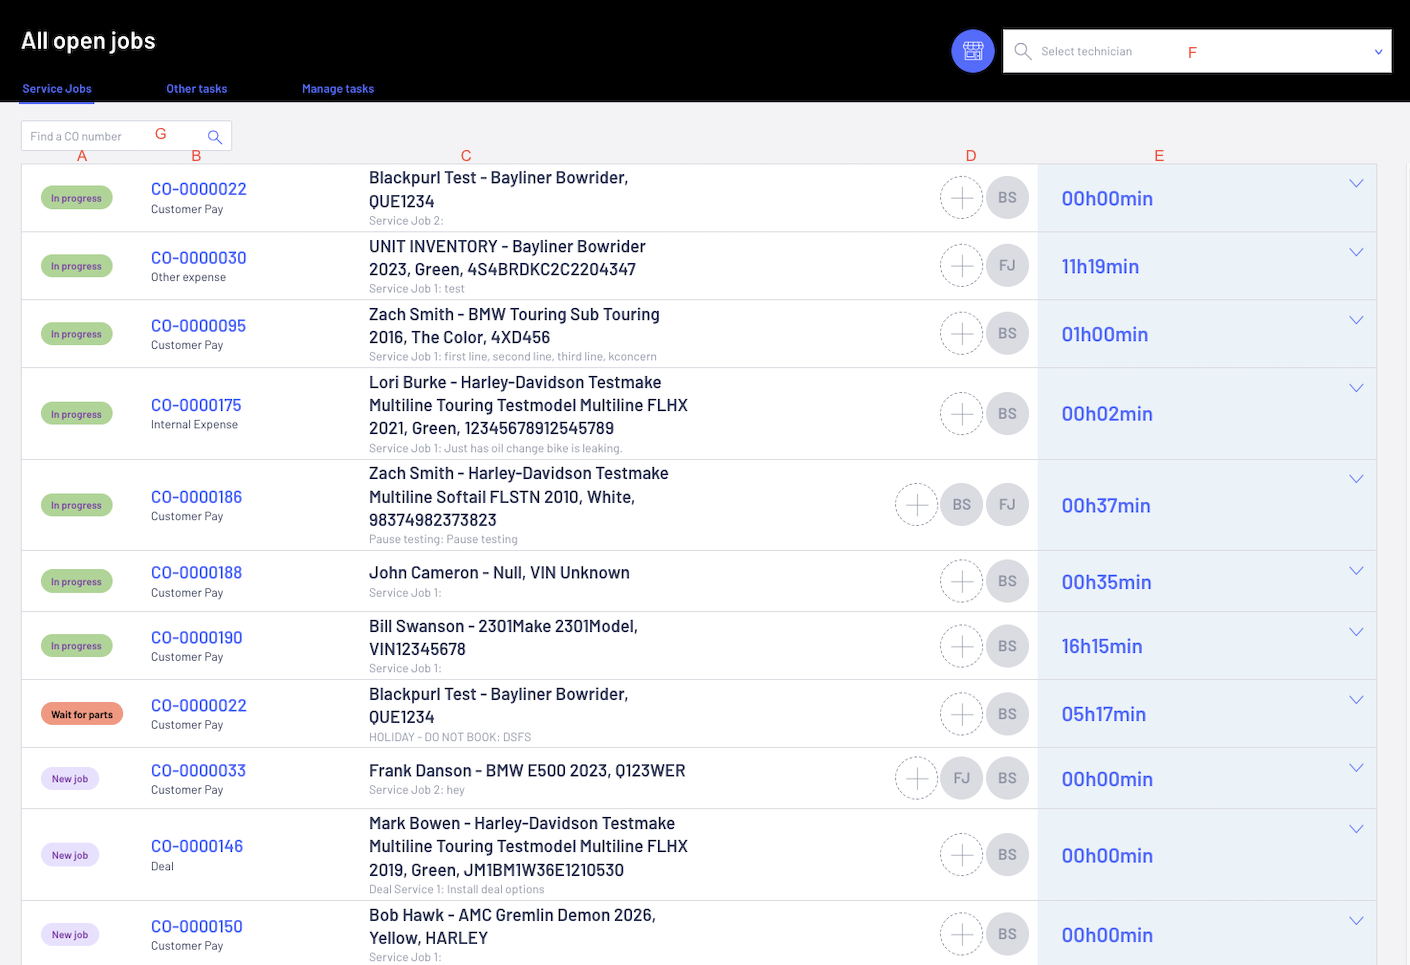
Task: Click BS avatar on CO-0000033 row
Action: coord(1007,778)
